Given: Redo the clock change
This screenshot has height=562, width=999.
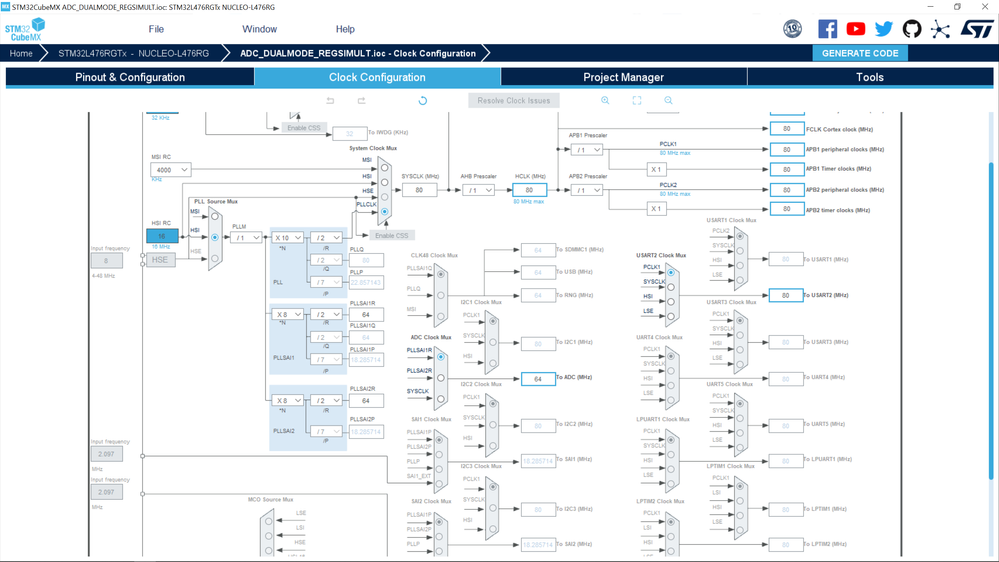Looking at the screenshot, I should [361, 101].
